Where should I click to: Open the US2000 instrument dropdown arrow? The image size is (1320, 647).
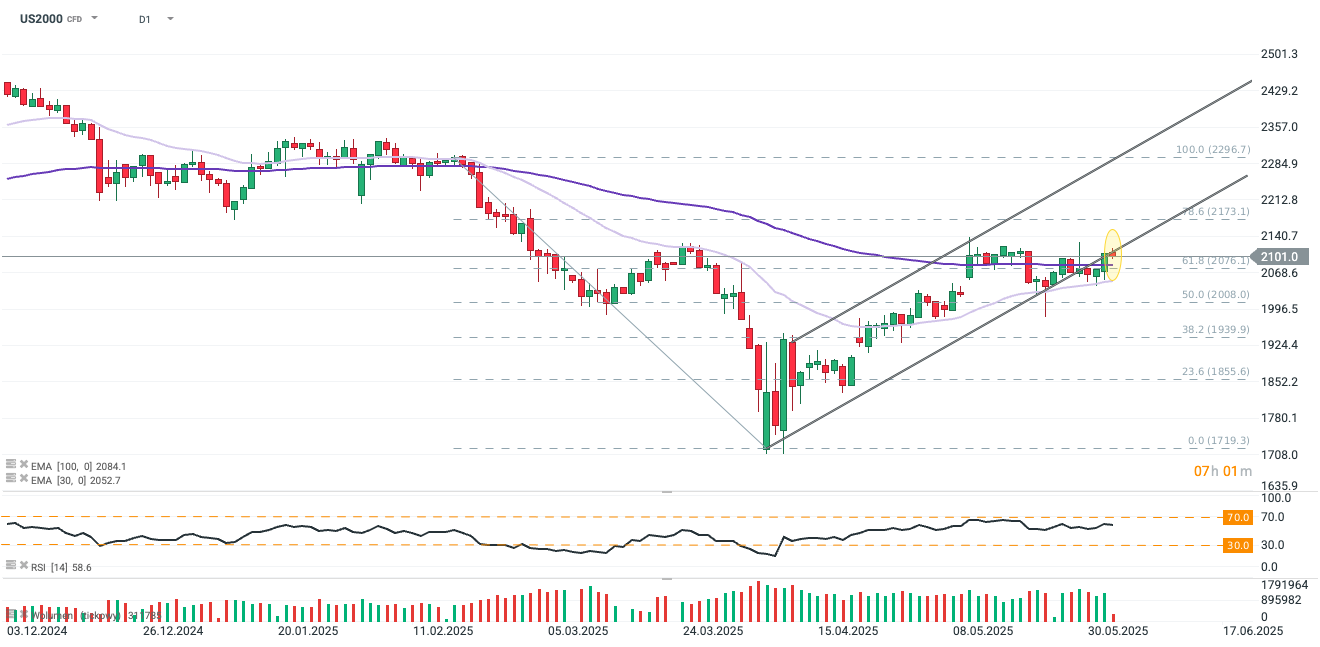point(94,18)
